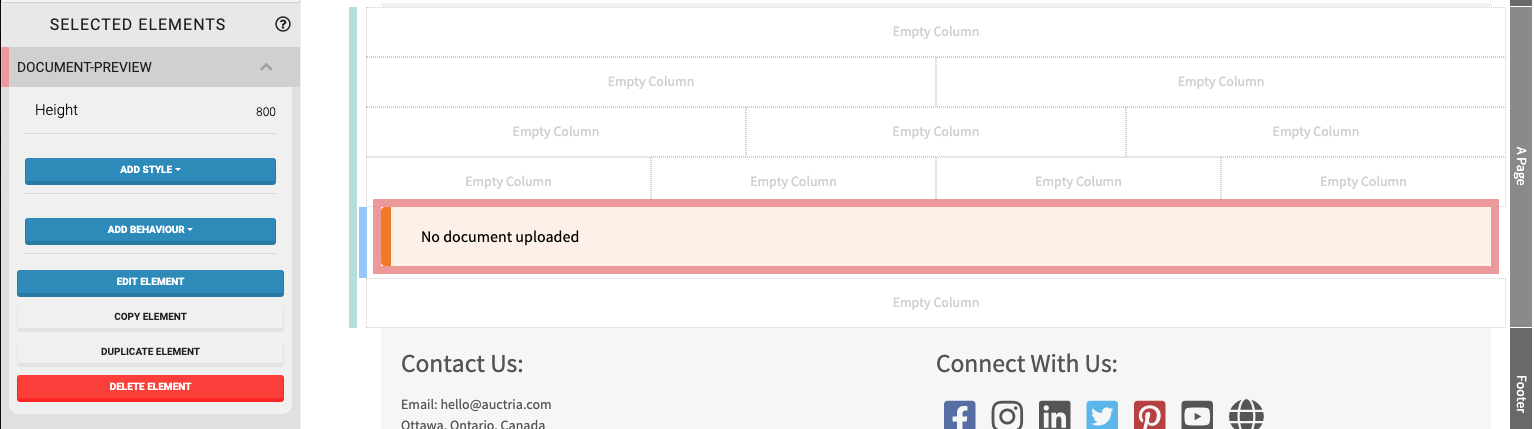Click the Copy Element button
Image resolution: width=1534 pixels, height=429 pixels.
click(150, 317)
